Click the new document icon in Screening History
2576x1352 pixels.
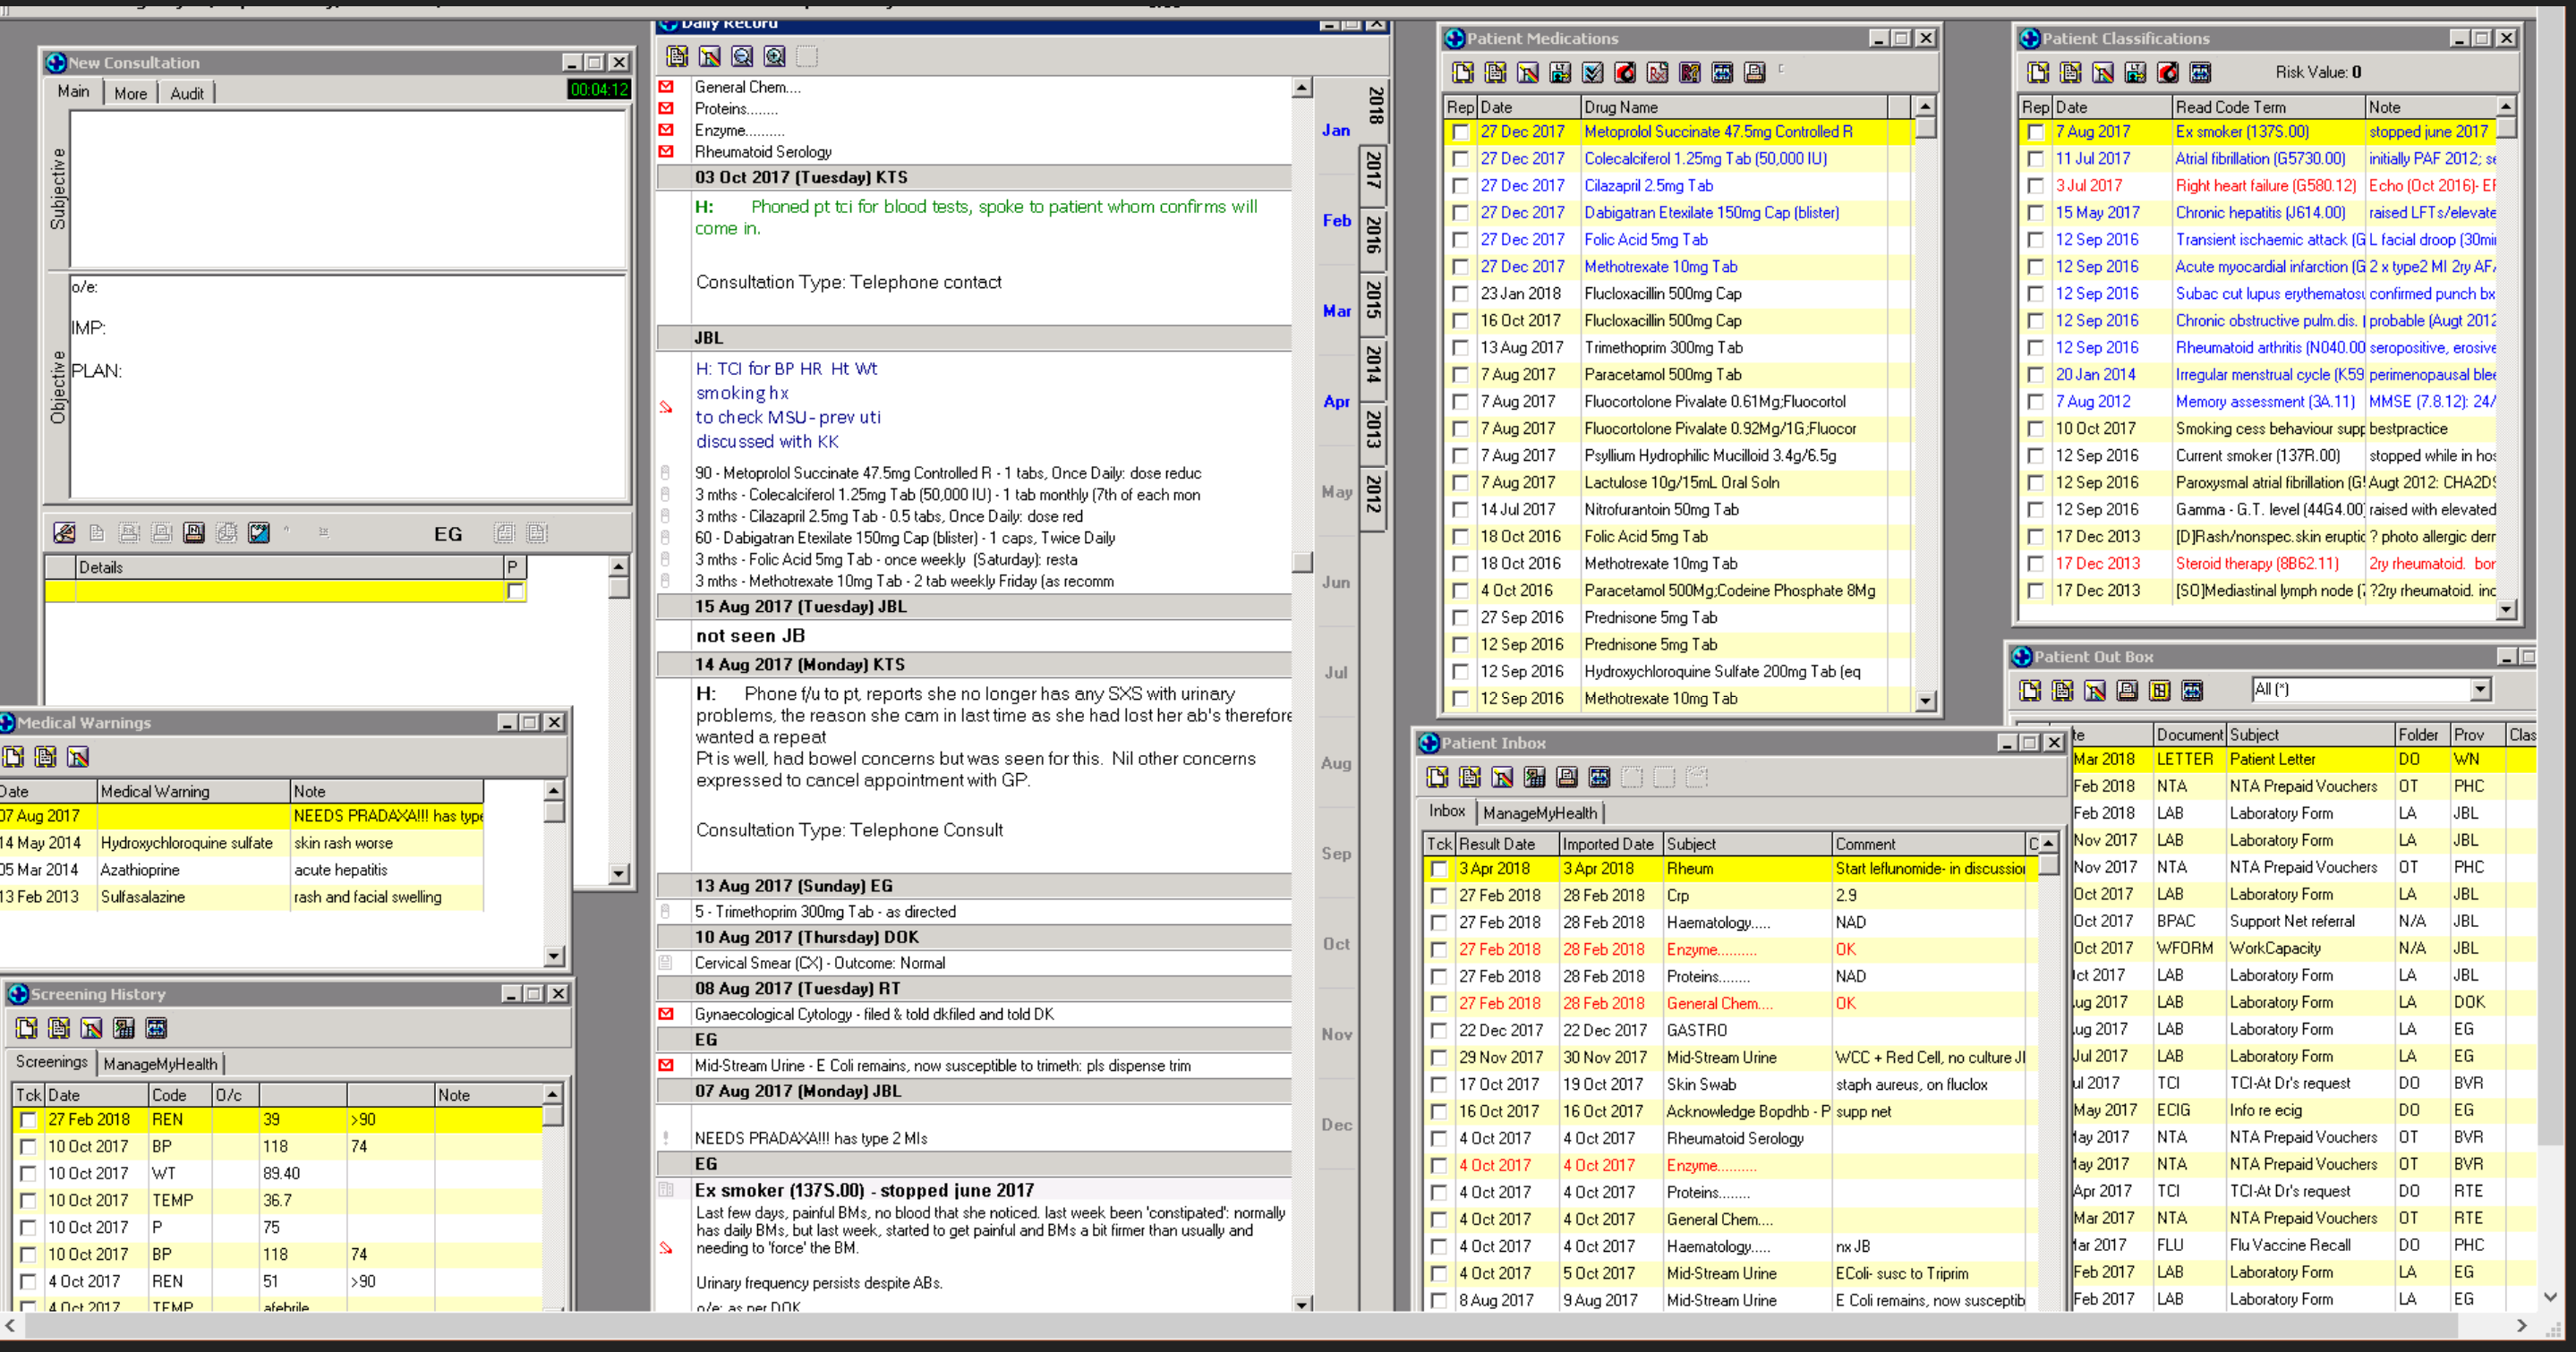coord(27,1028)
